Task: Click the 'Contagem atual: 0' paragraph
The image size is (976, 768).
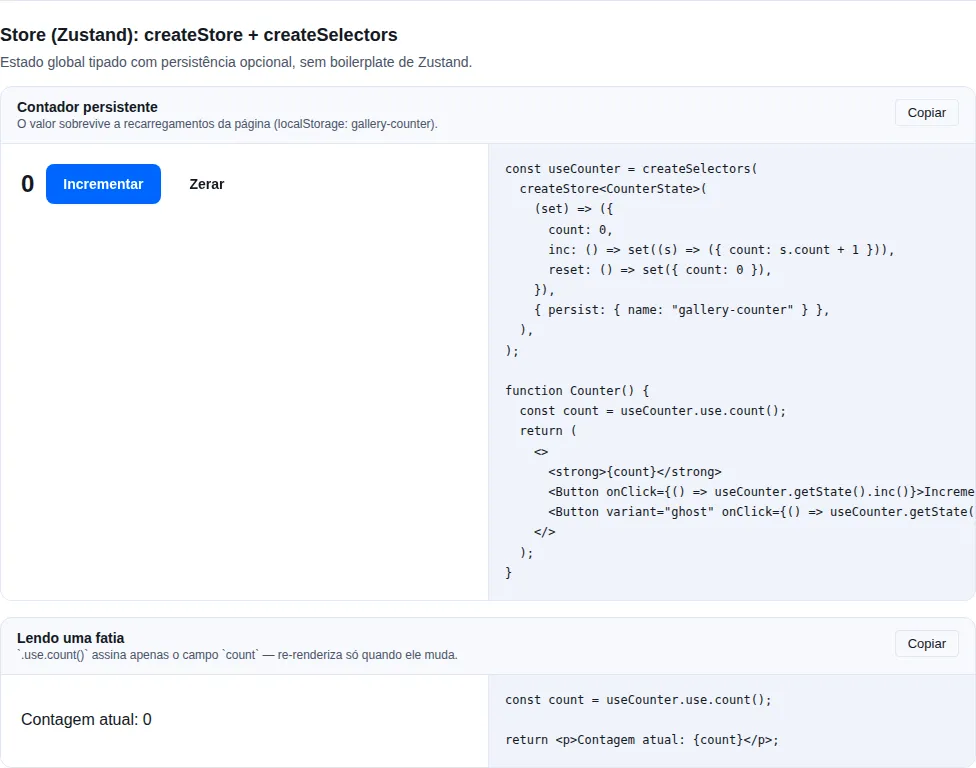Action: 87,719
